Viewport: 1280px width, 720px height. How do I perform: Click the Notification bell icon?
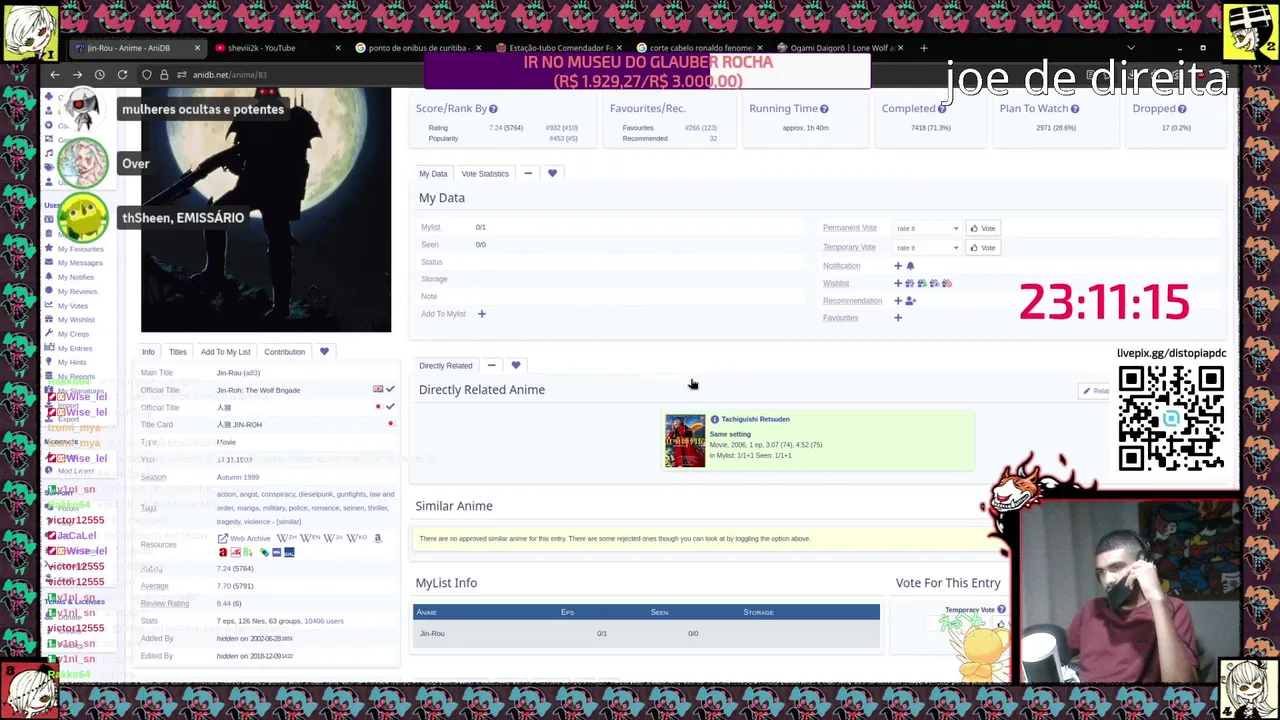click(x=910, y=266)
